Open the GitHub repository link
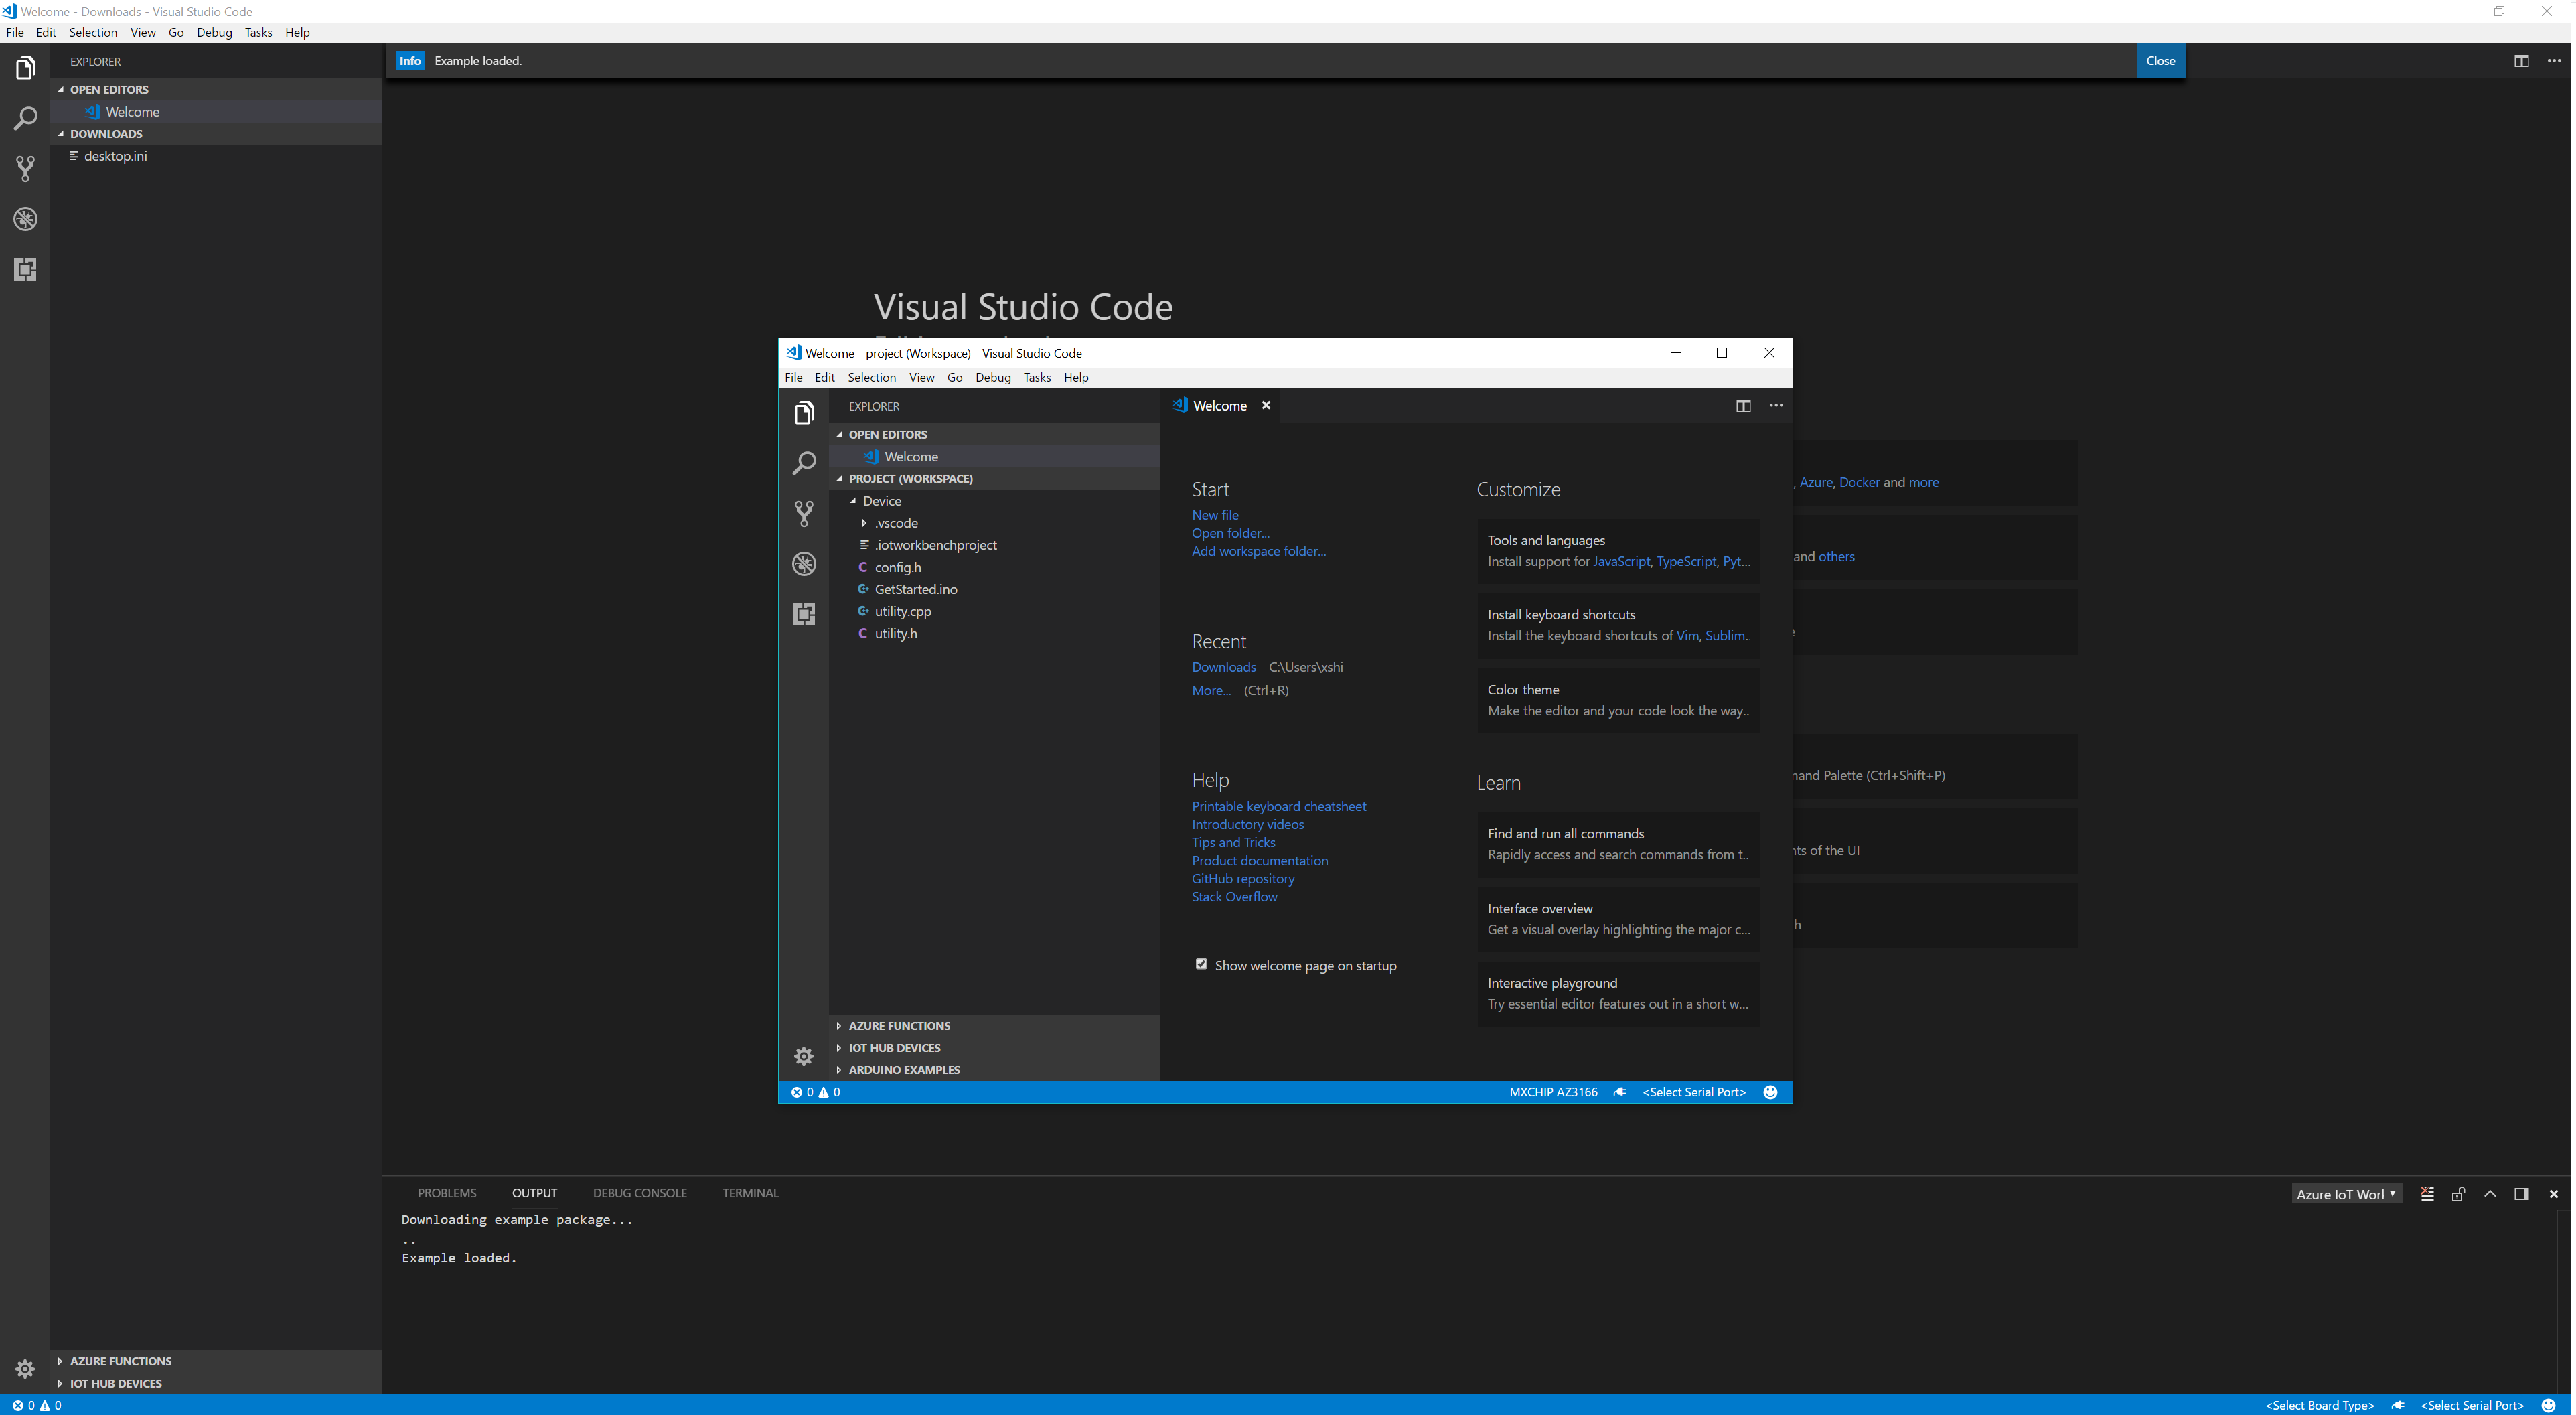The height and width of the screenshot is (1415, 2576). point(1243,879)
